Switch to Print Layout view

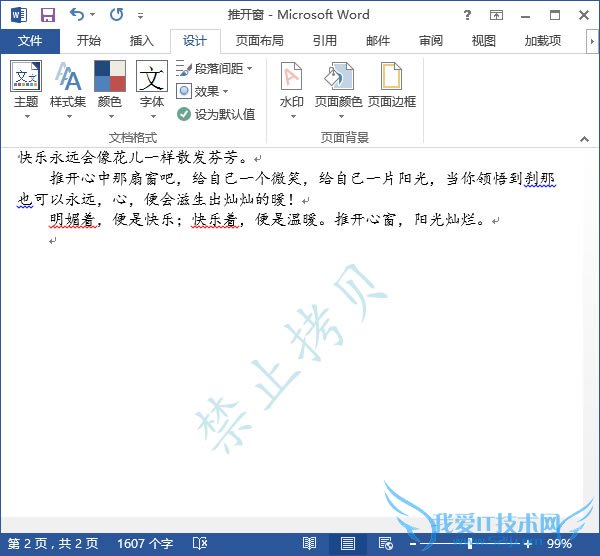pyautogui.click(x=347, y=543)
